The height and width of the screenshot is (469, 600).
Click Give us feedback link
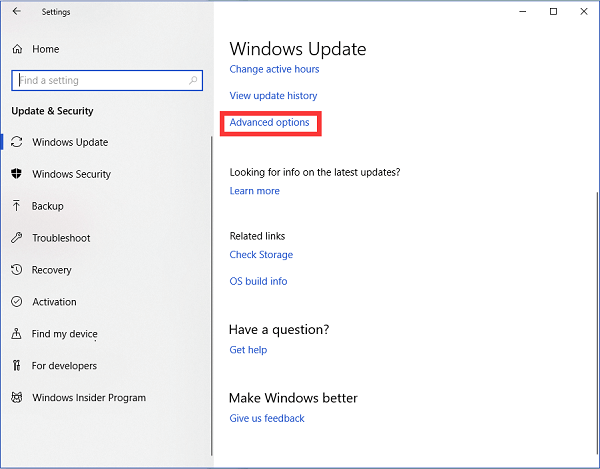[267, 418]
